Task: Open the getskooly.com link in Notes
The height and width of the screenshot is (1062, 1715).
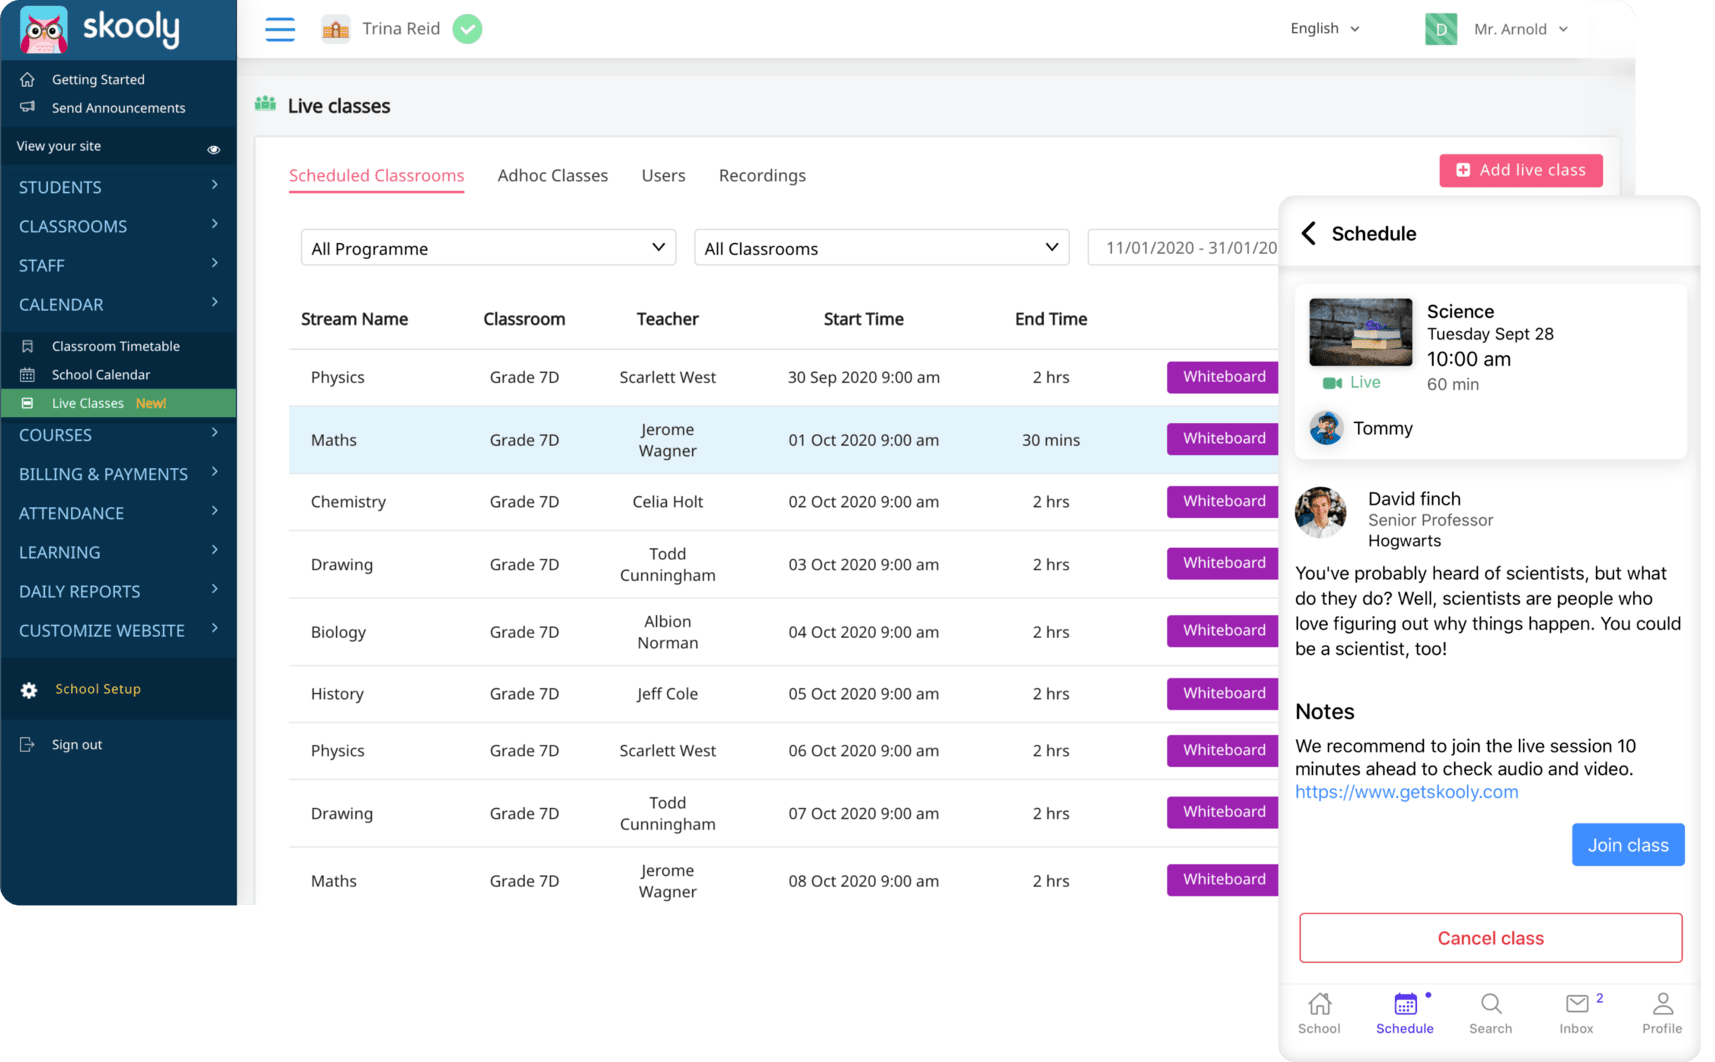Action: [1406, 792]
